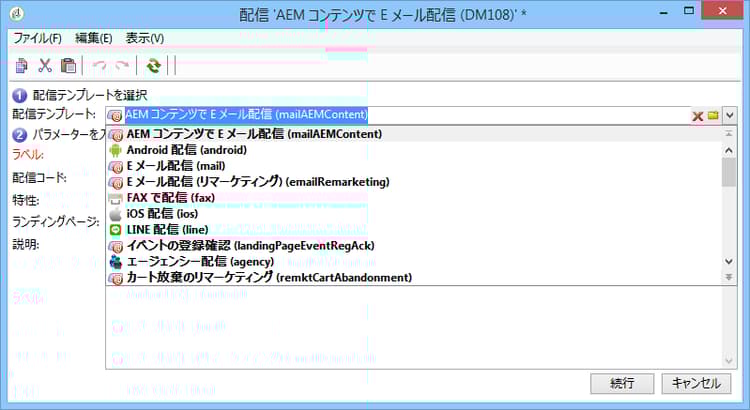
Task: Select LINE 配信 (line) template
Action: 414,230
